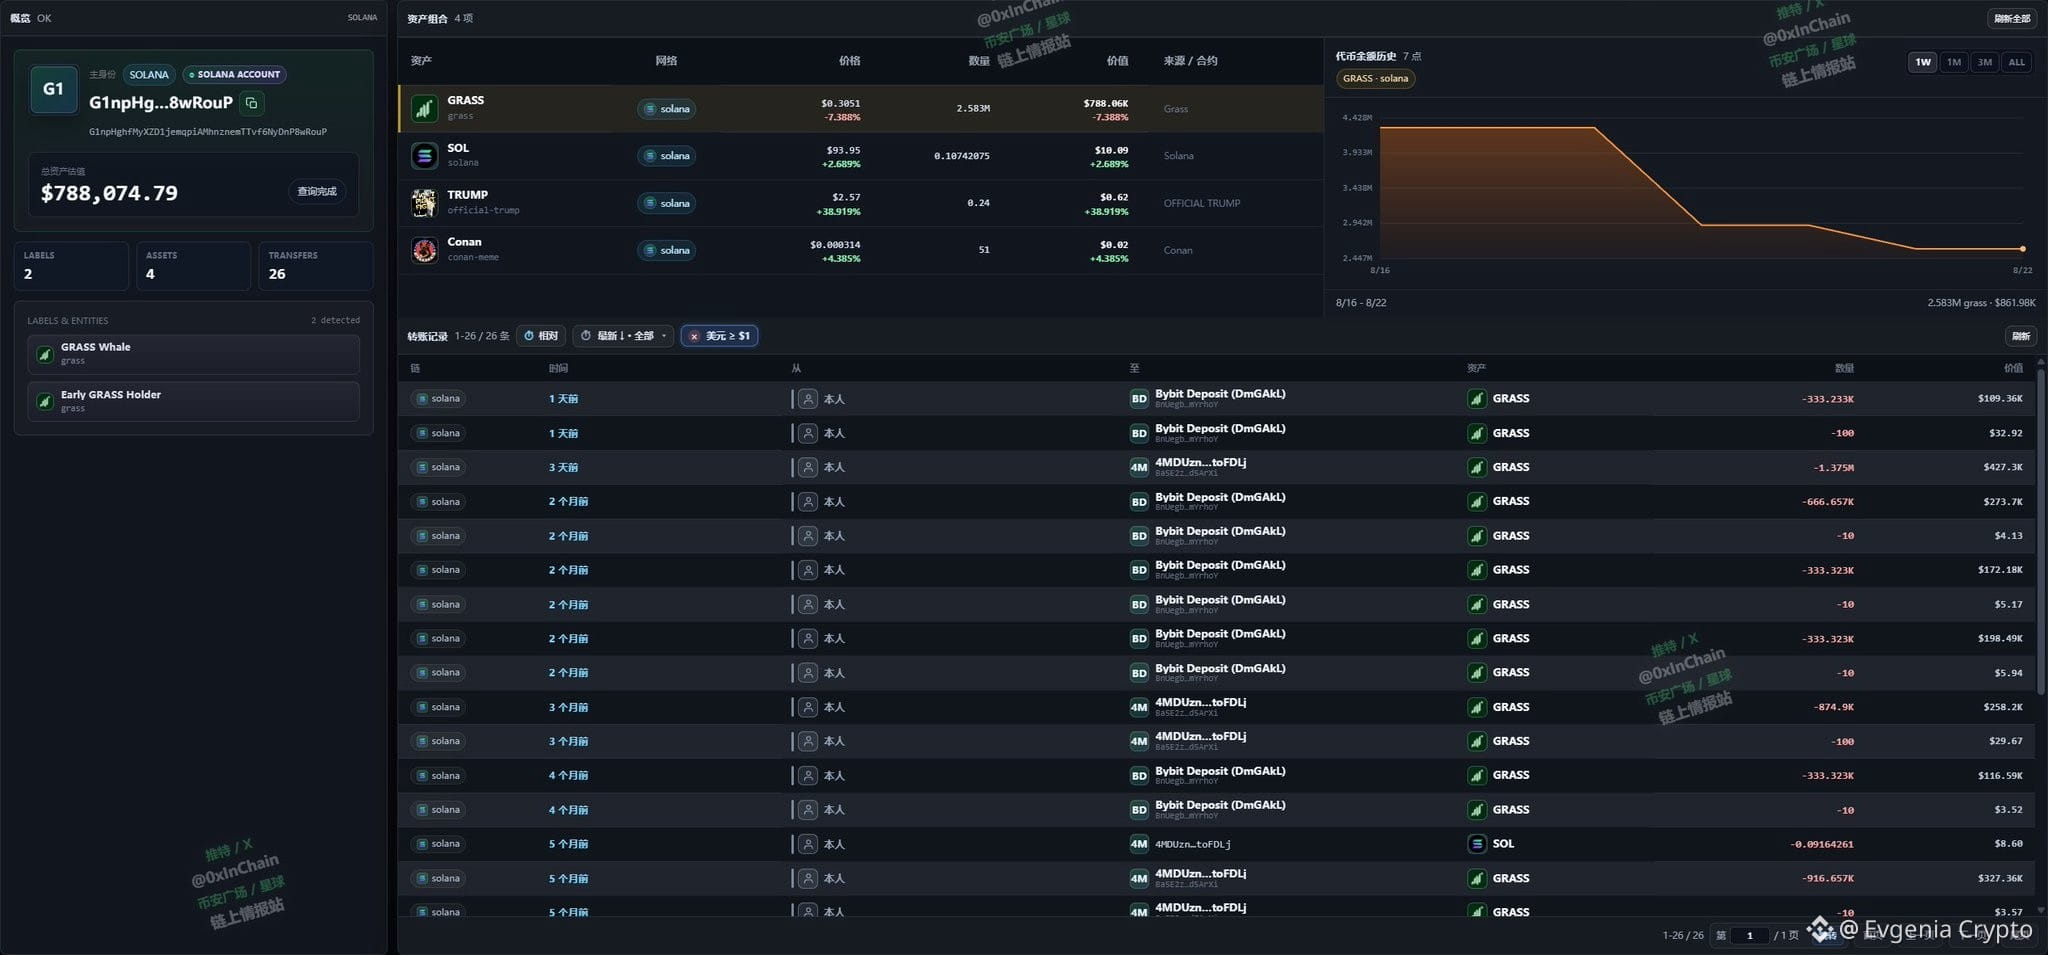Click the GRASS token icon in portfolio
The width and height of the screenshot is (2048, 955).
pyautogui.click(x=424, y=108)
